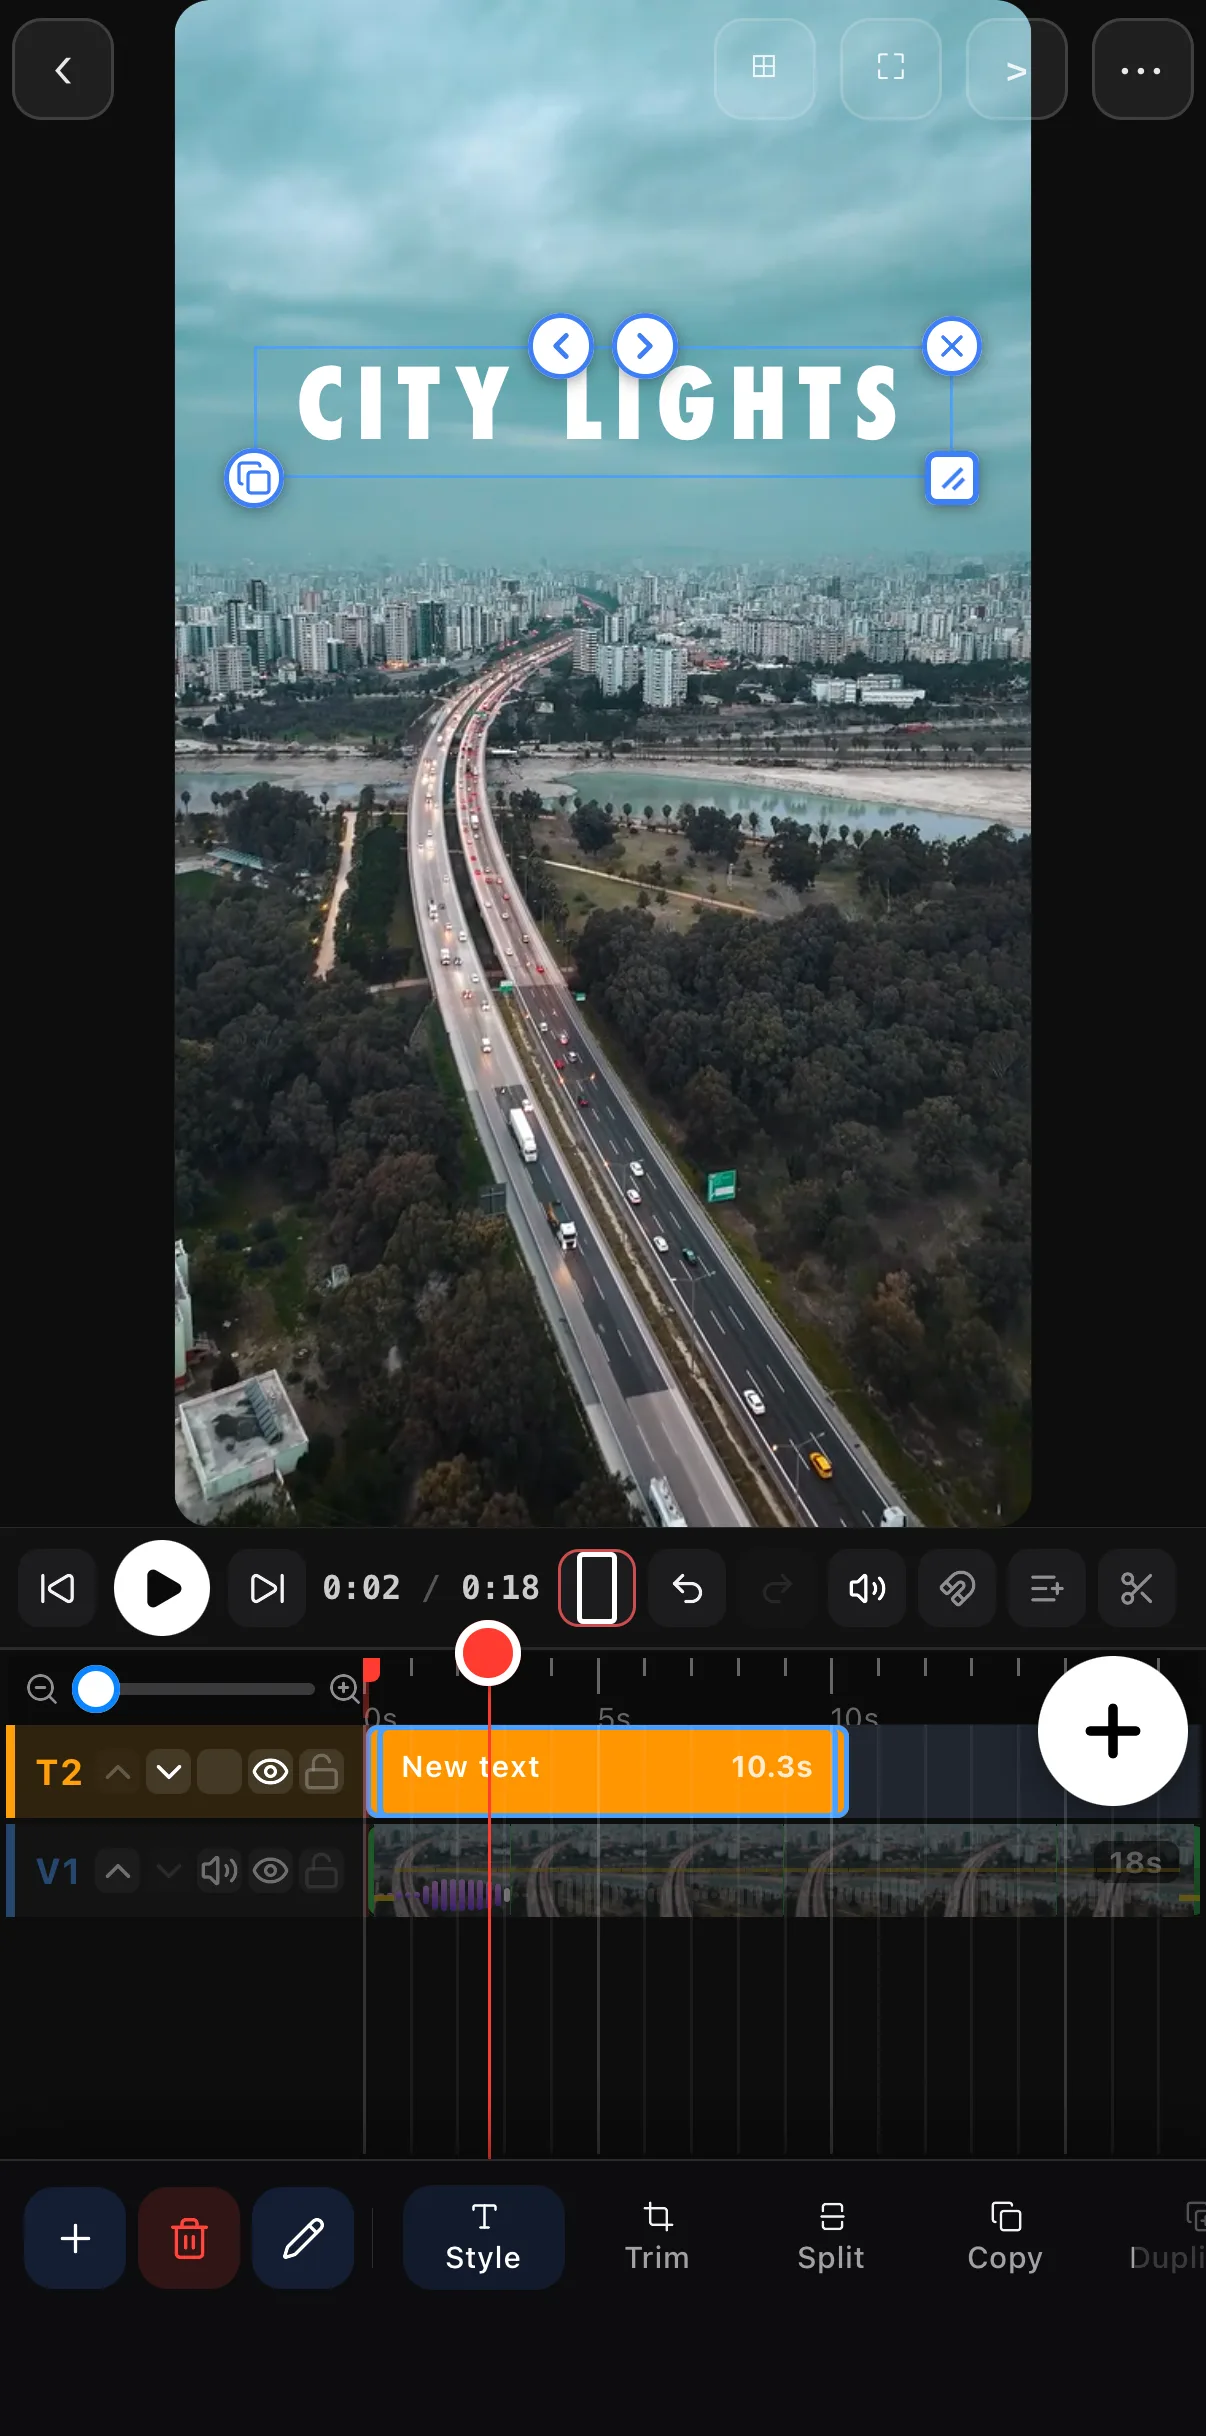Select the New text clip
1206x2436 pixels.
pos(607,1770)
